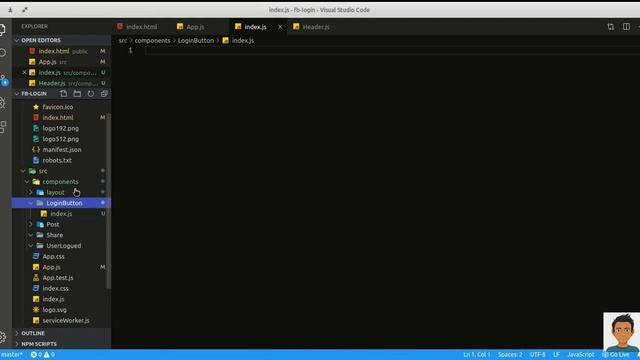
Task: Collapse the components folder
Action: click(61, 182)
